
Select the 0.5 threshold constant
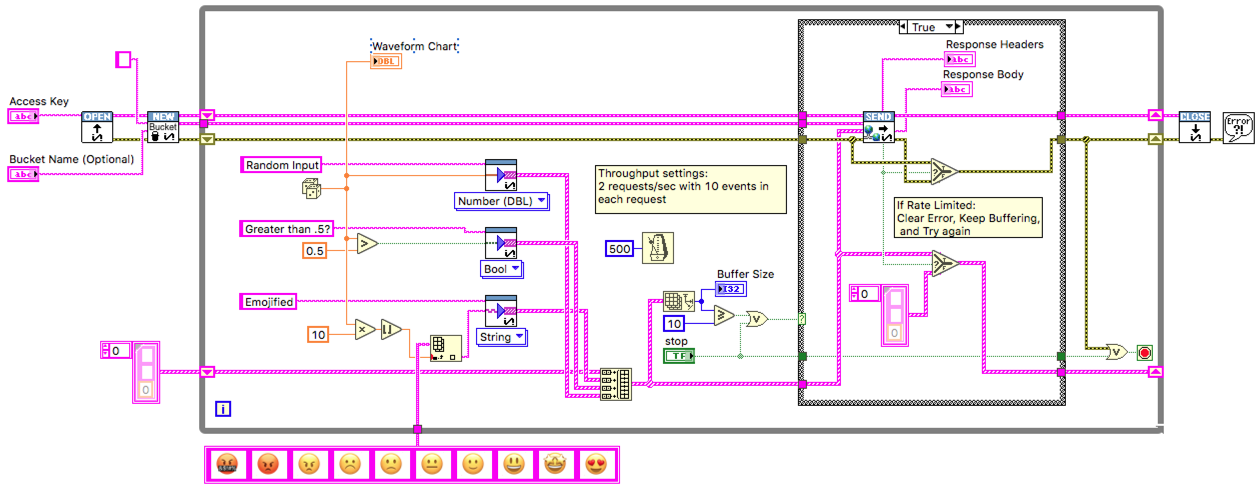click(x=316, y=250)
